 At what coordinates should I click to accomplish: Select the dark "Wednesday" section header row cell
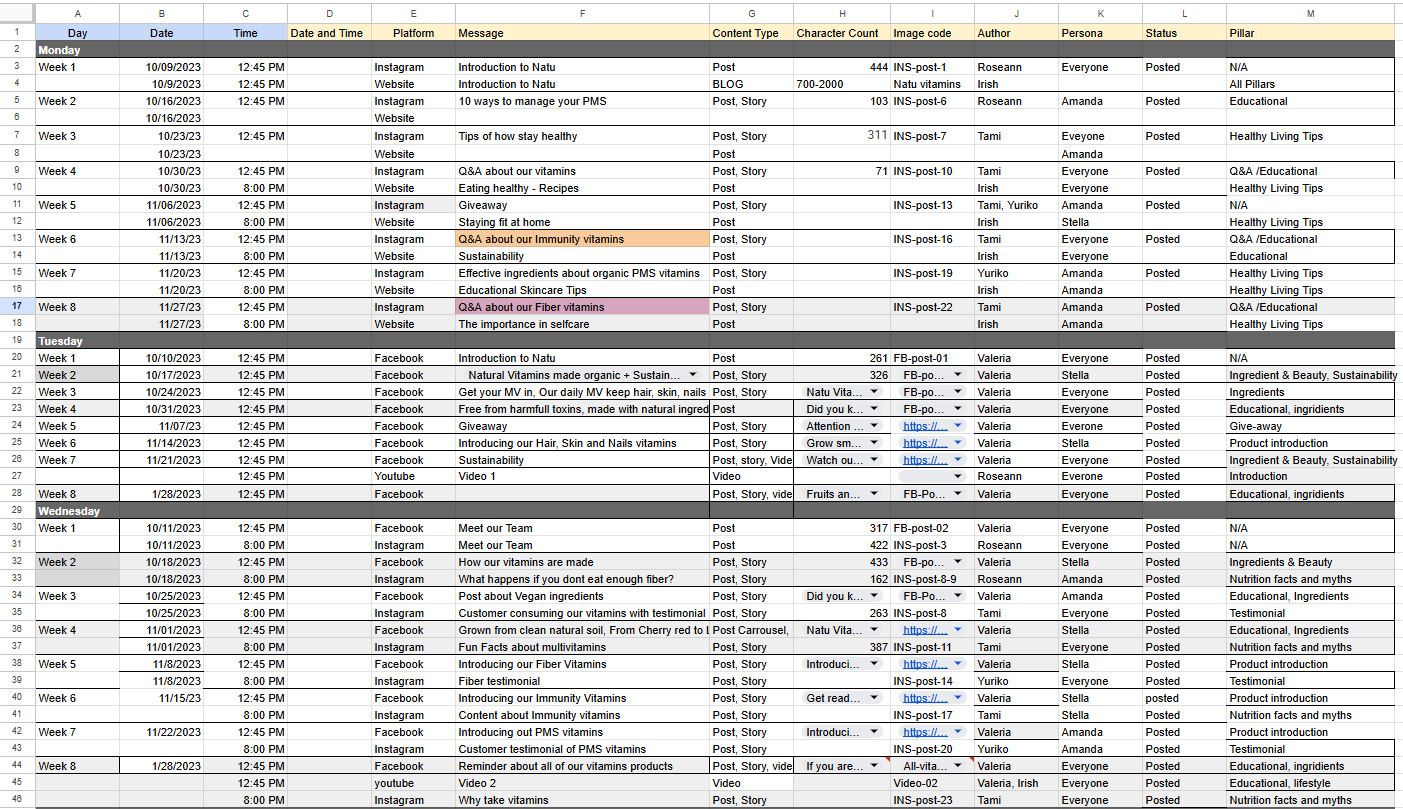click(76, 511)
